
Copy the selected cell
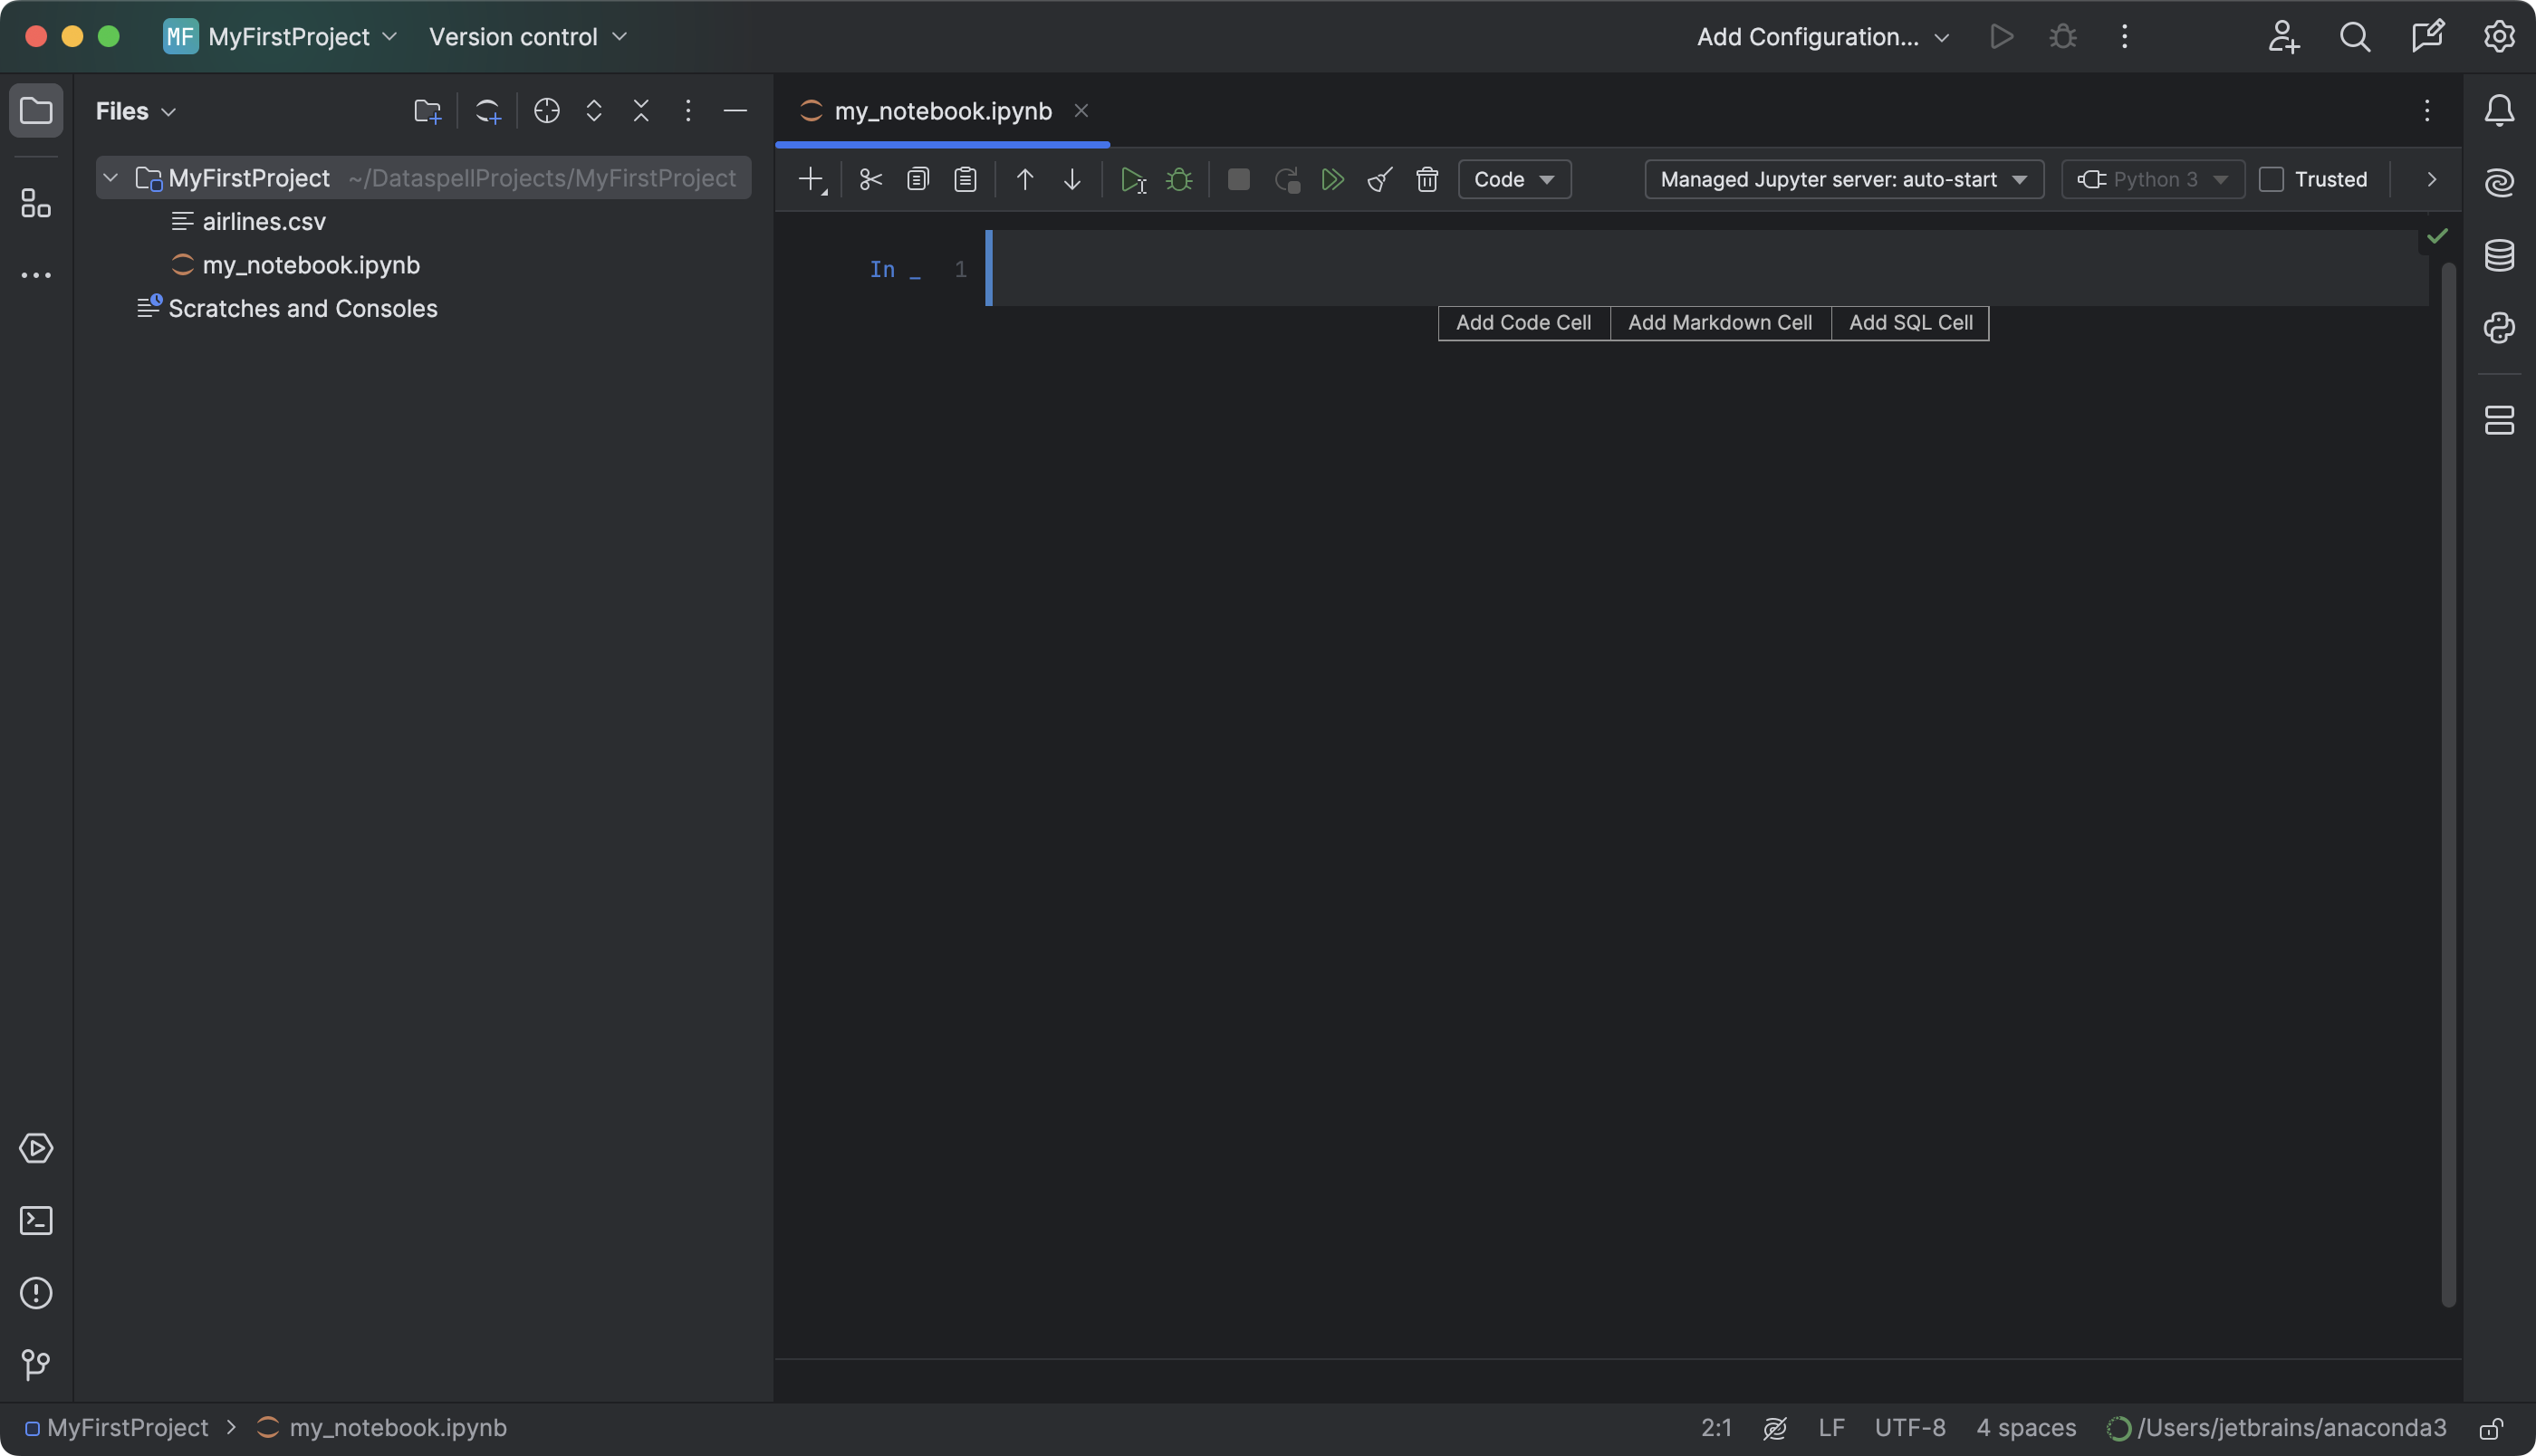pyautogui.click(x=918, y=179)
